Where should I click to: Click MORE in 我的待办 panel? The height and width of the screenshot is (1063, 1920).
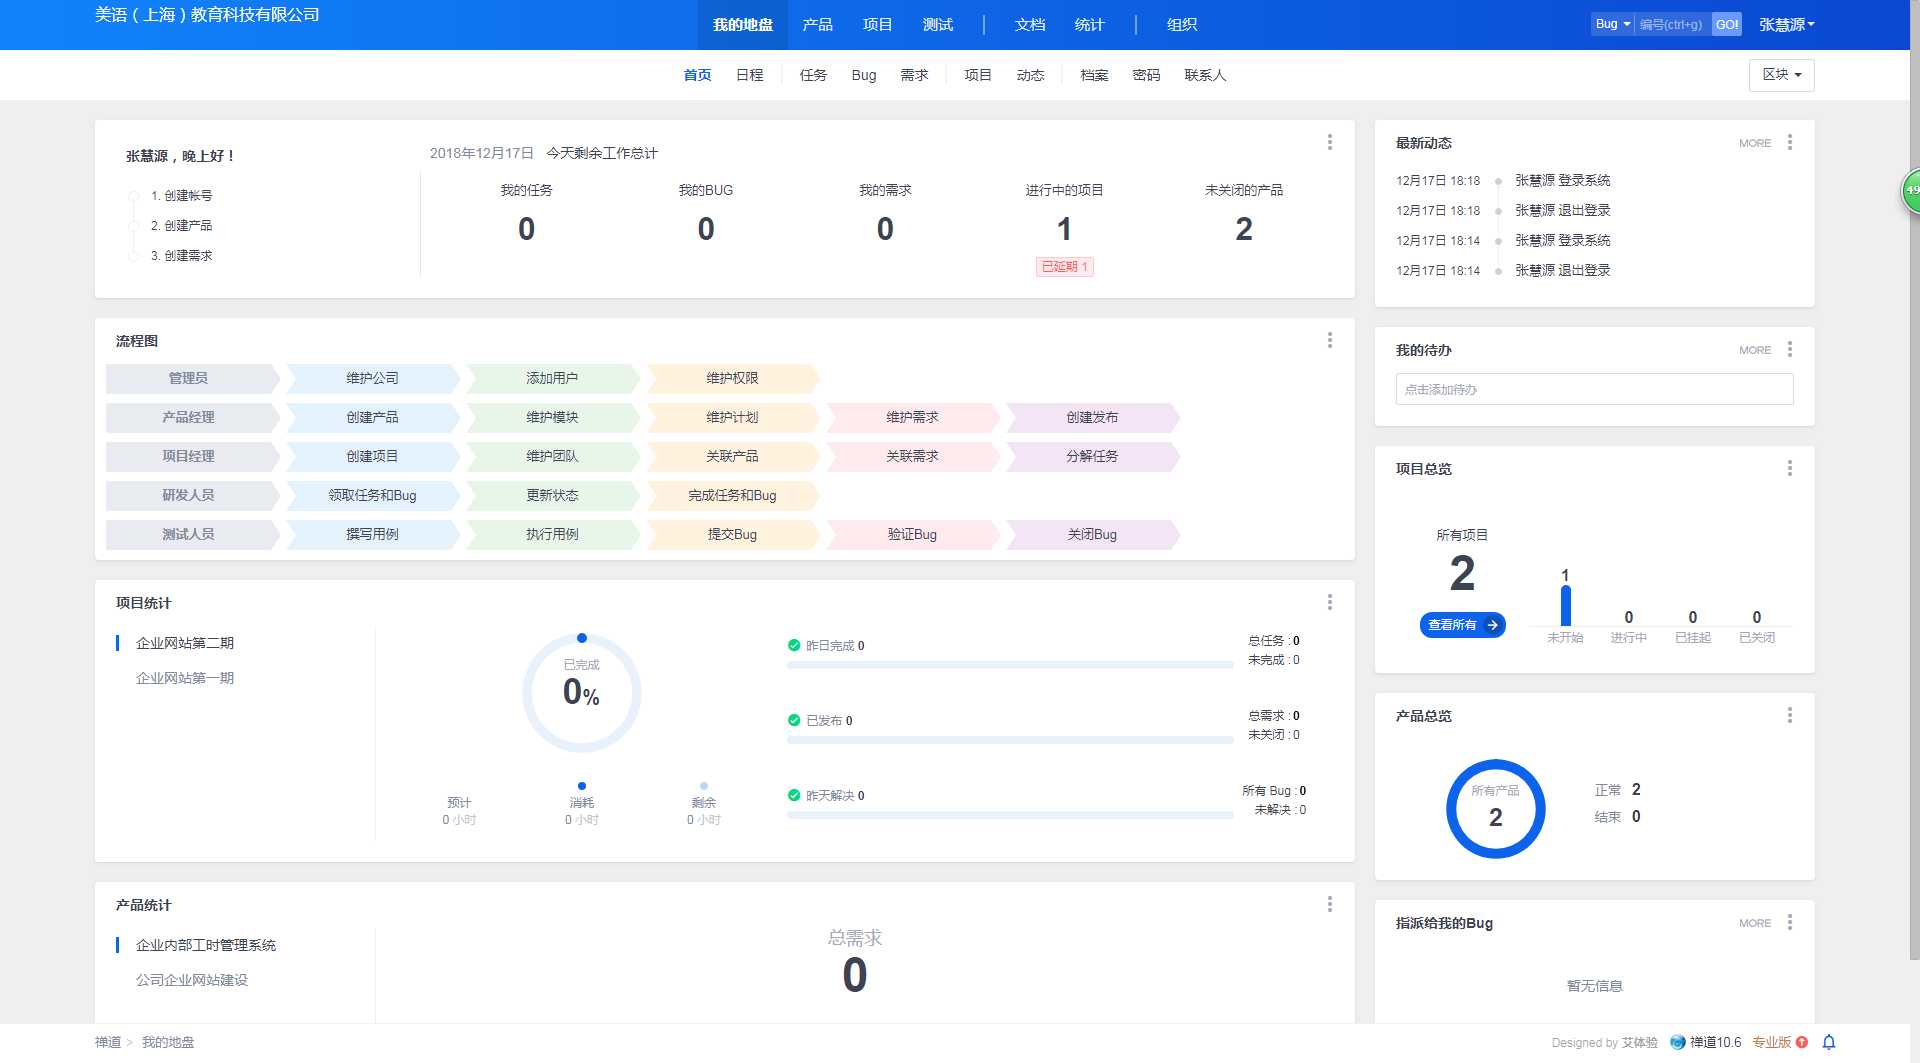pyautogui.click(x=1754, y=350)
